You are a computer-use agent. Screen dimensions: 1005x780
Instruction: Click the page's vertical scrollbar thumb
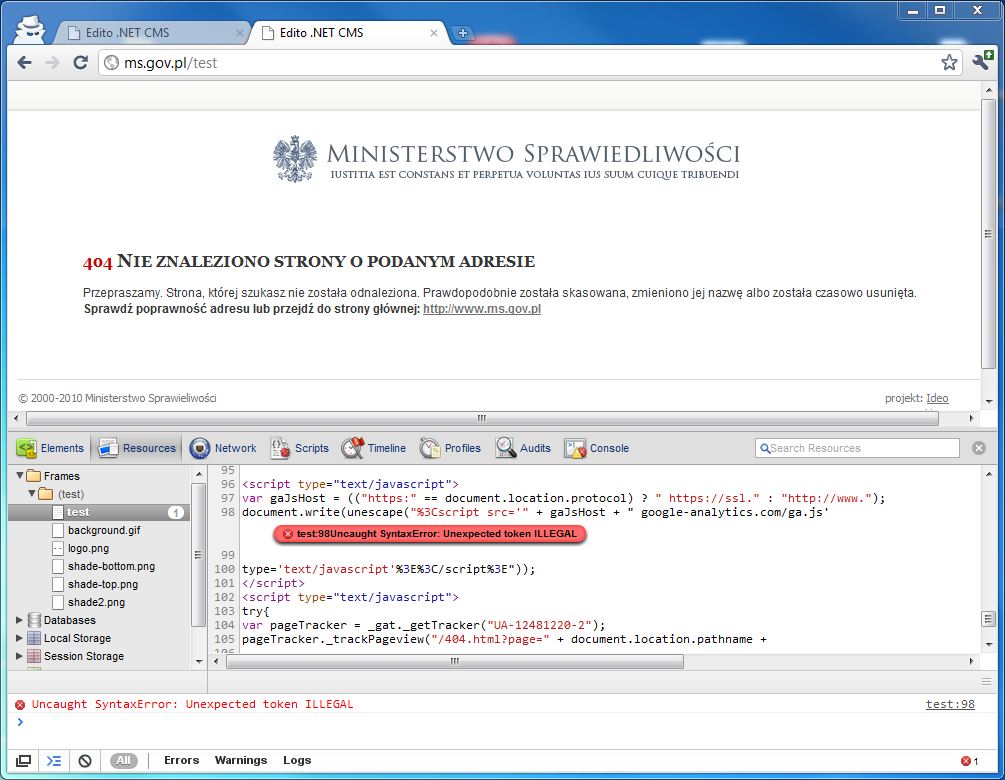[988, 234]
